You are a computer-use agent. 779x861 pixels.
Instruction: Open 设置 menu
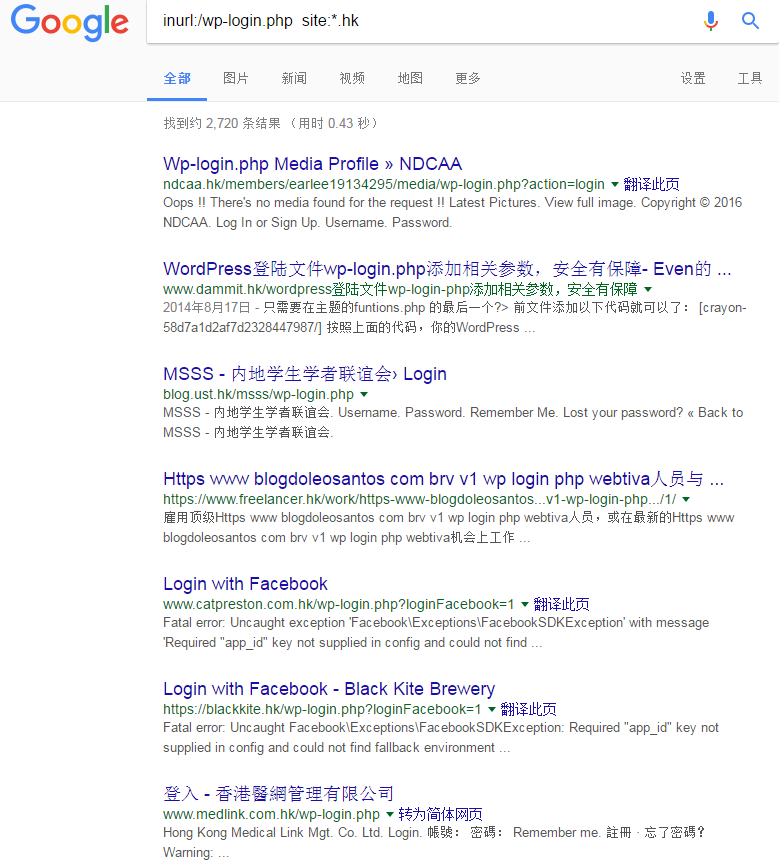693,79
